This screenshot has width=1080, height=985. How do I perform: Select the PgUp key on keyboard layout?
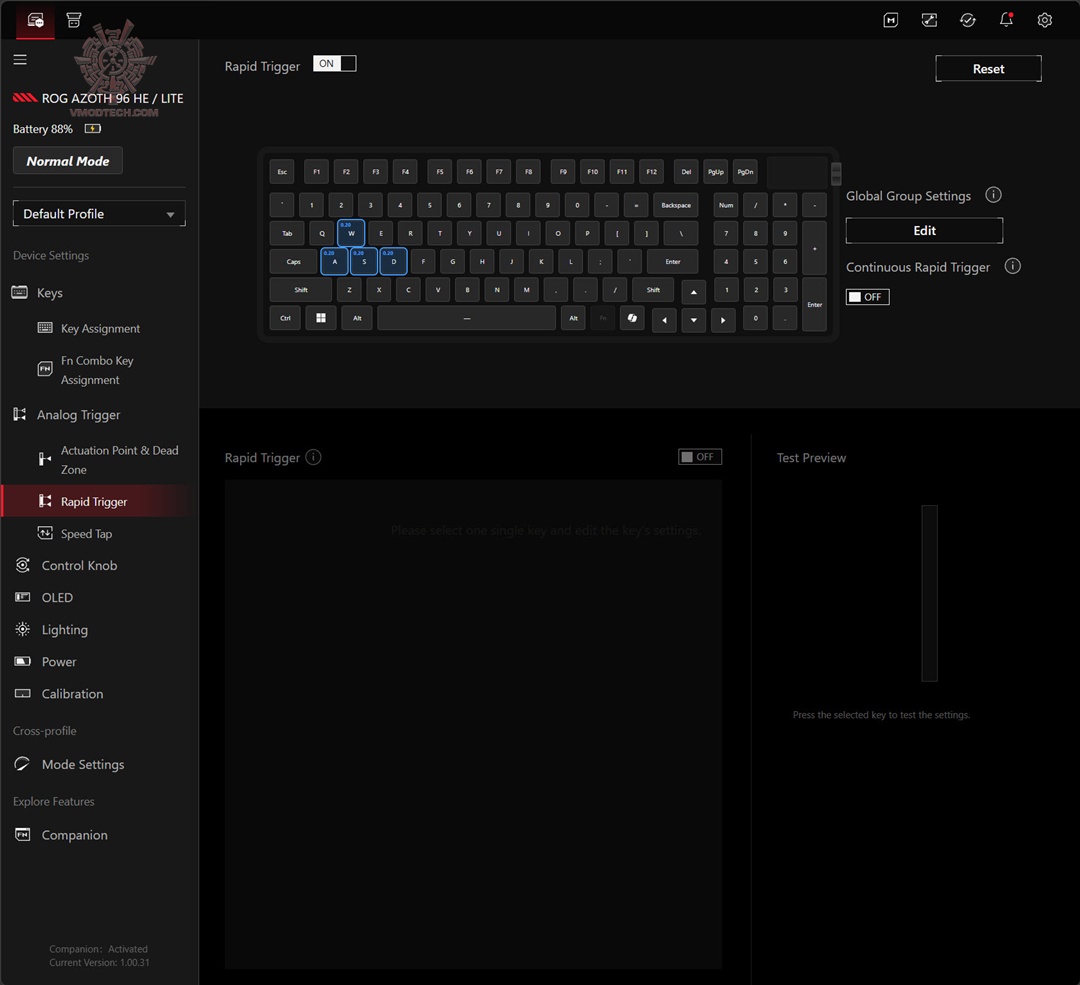716,172
